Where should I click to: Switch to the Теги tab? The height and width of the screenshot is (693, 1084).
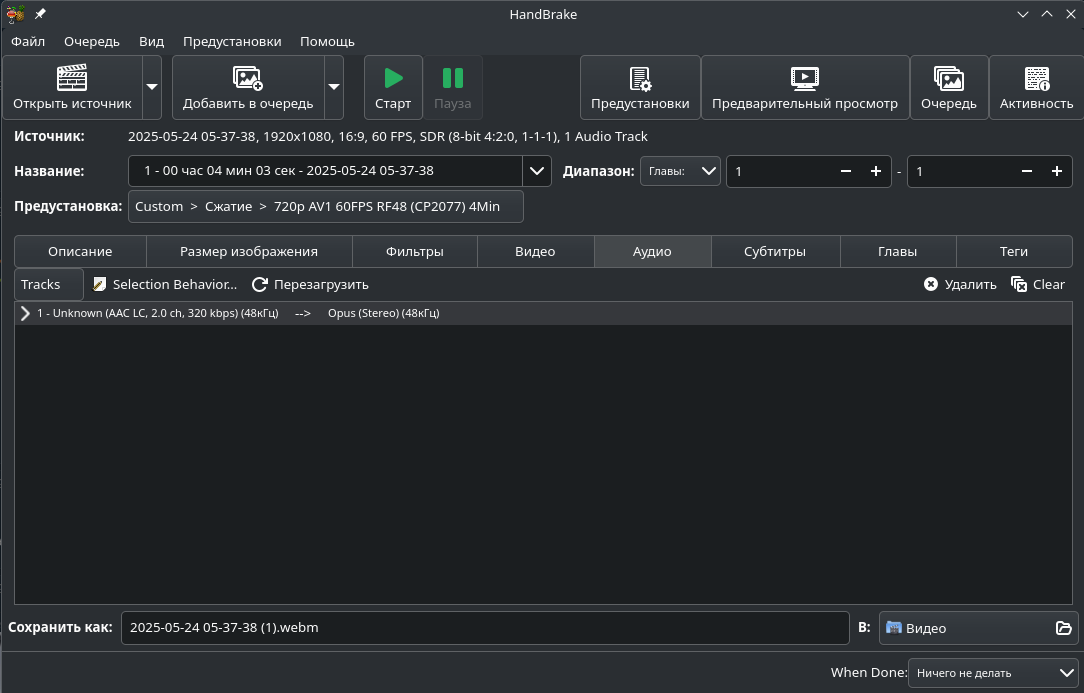[1013, 251]
